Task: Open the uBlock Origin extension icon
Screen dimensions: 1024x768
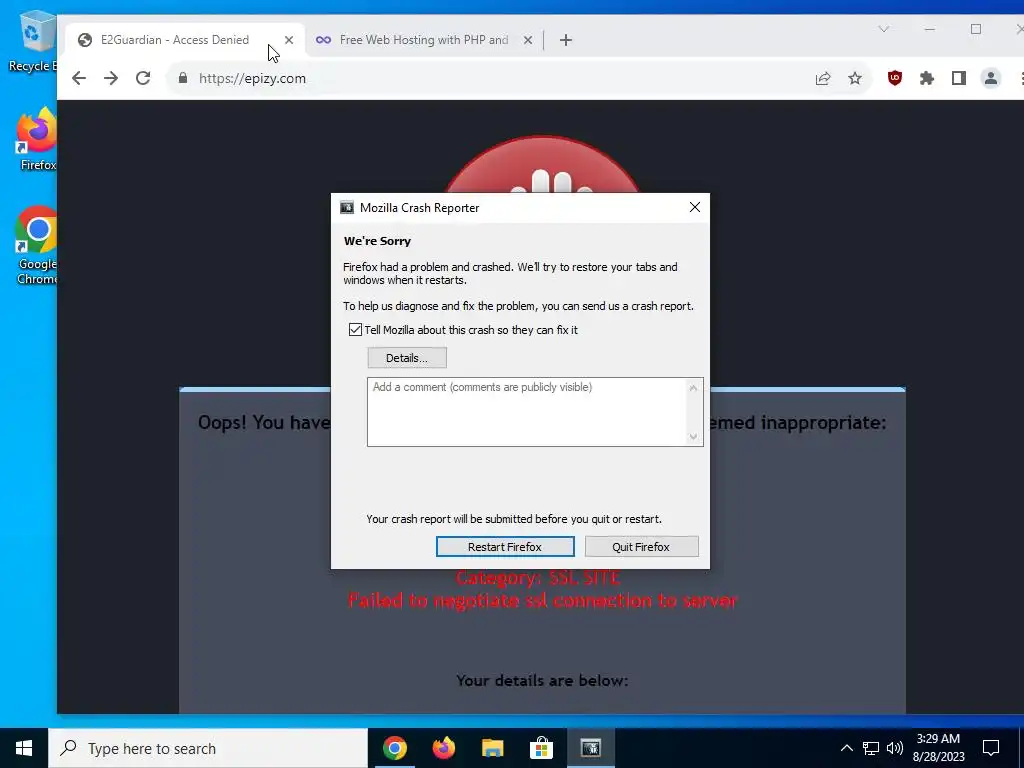Action: [895, 78]
